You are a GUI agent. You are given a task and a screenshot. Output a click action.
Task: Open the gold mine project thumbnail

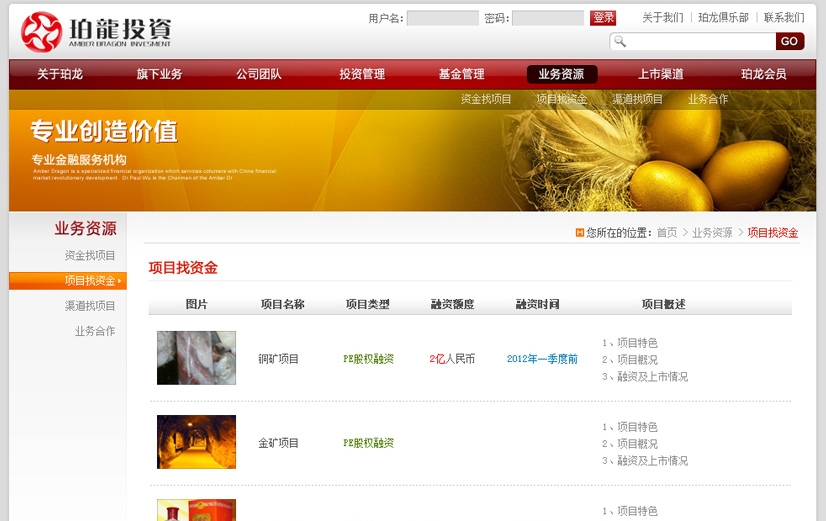[x=196, y=442]
